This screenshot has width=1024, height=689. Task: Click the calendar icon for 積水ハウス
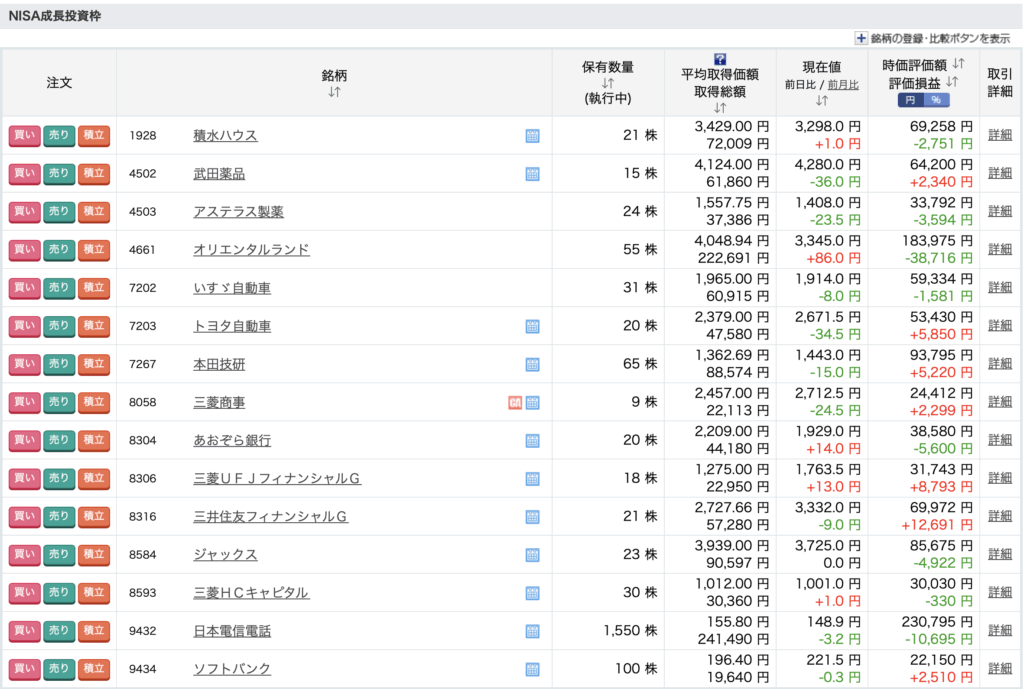[532, 136]
